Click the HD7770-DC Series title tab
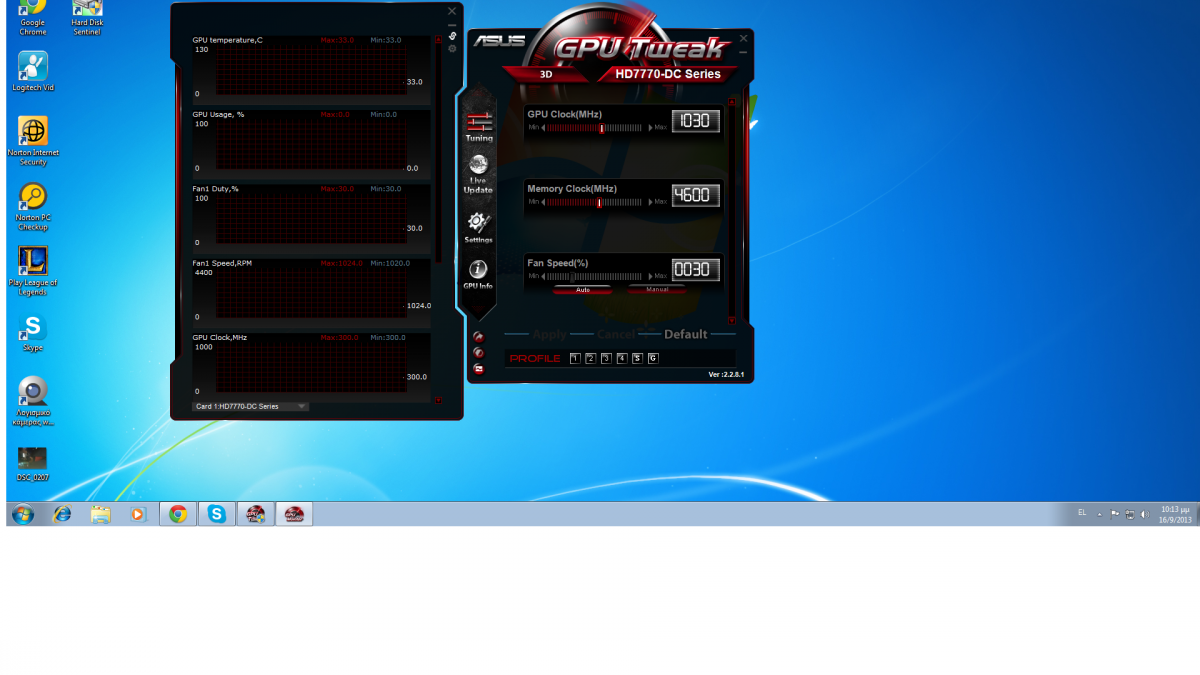 pos(668,74)
